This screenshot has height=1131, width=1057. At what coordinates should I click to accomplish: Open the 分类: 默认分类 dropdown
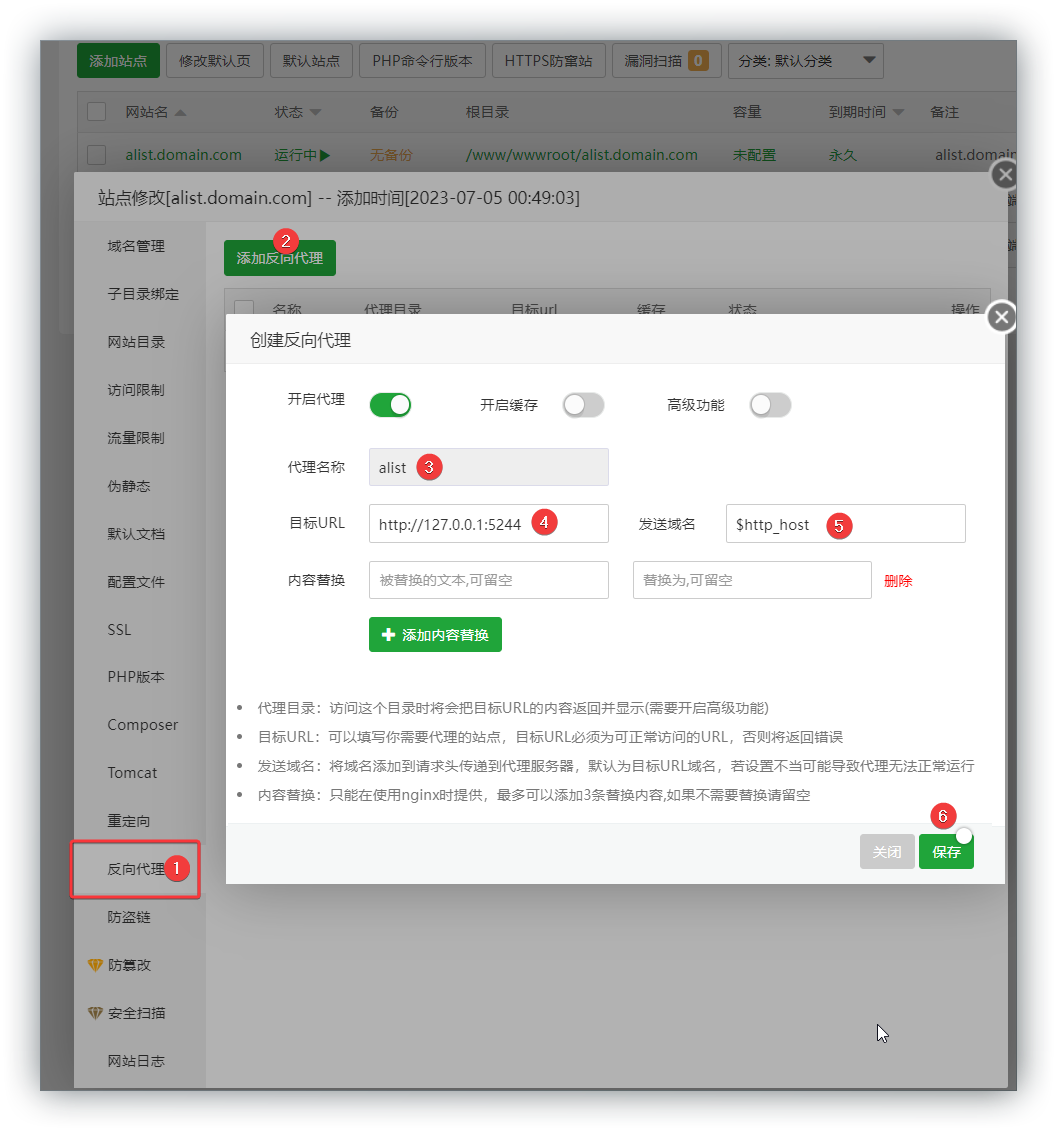point(805,60)
